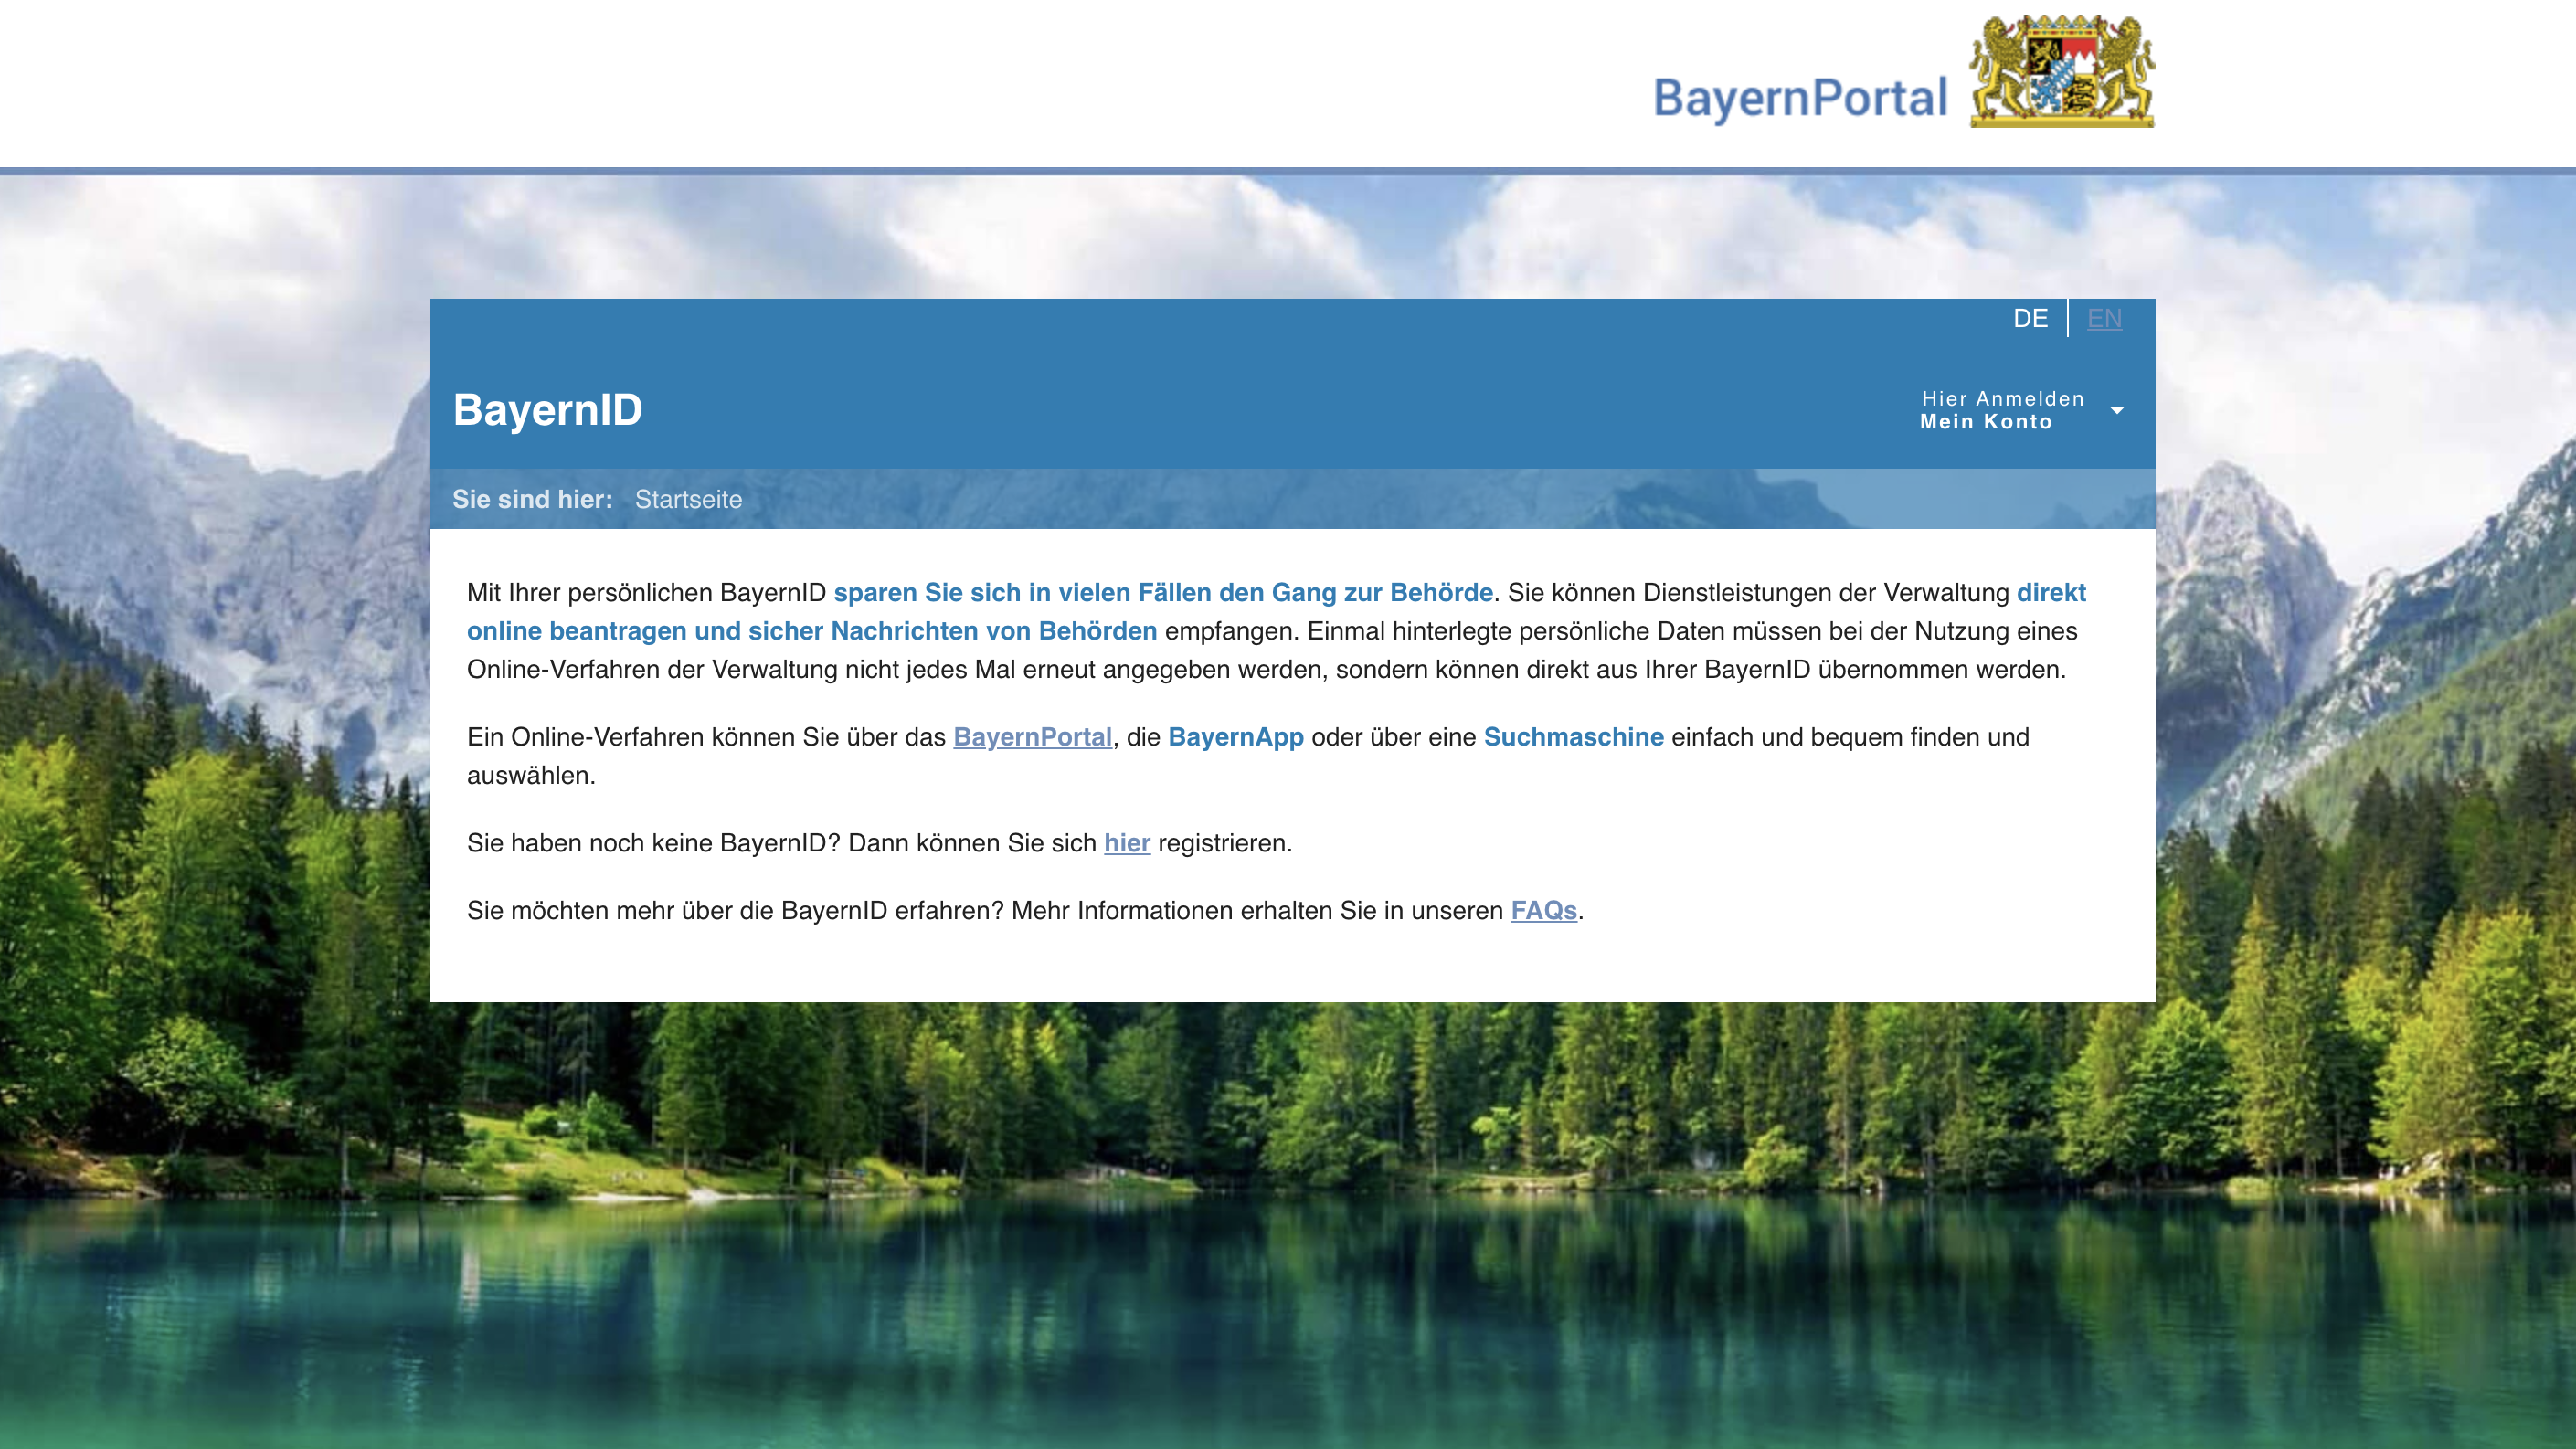Follow the BayernPortal link in the paragraph

click(1032, 737)
